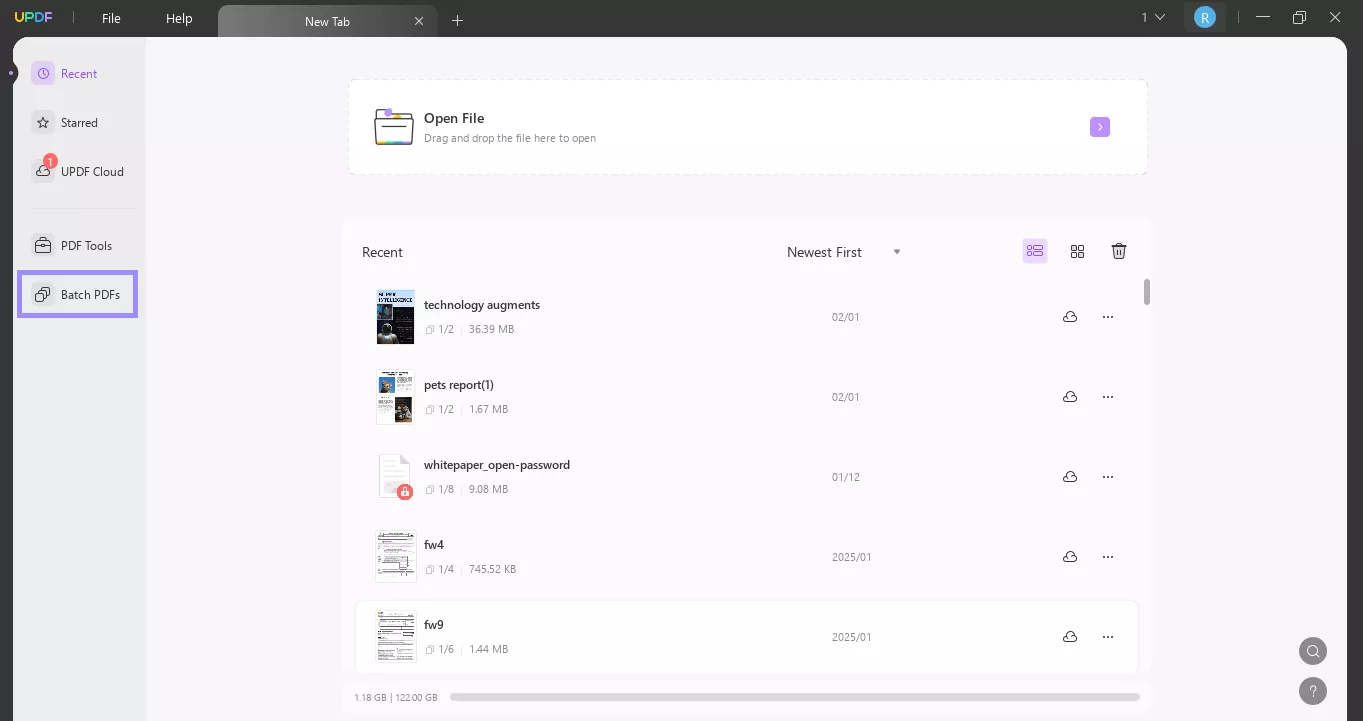The height and width of the screenshot is (721, 1363).
Task: Upload pets report(1) to cloud
Action: coord(1070,397)
